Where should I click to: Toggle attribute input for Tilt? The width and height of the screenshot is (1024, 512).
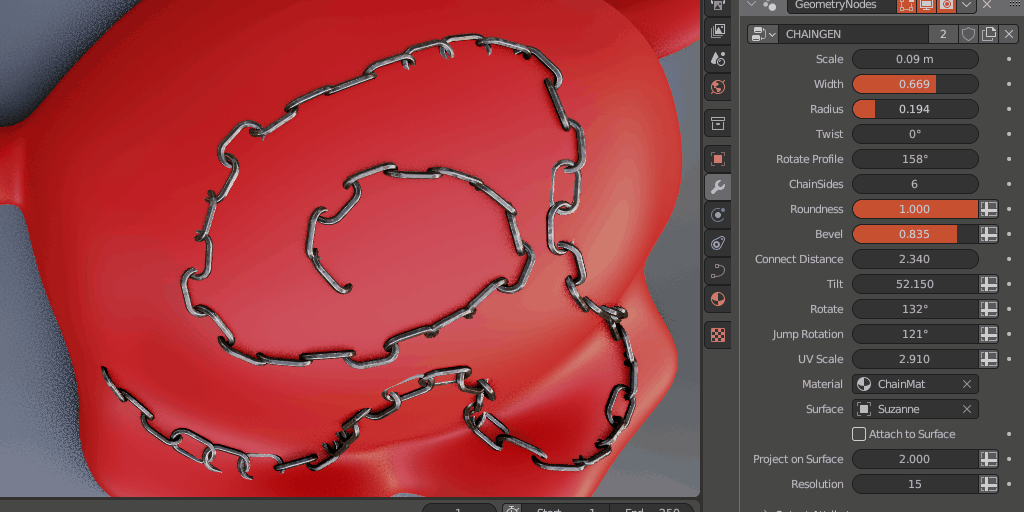(989, 284)
